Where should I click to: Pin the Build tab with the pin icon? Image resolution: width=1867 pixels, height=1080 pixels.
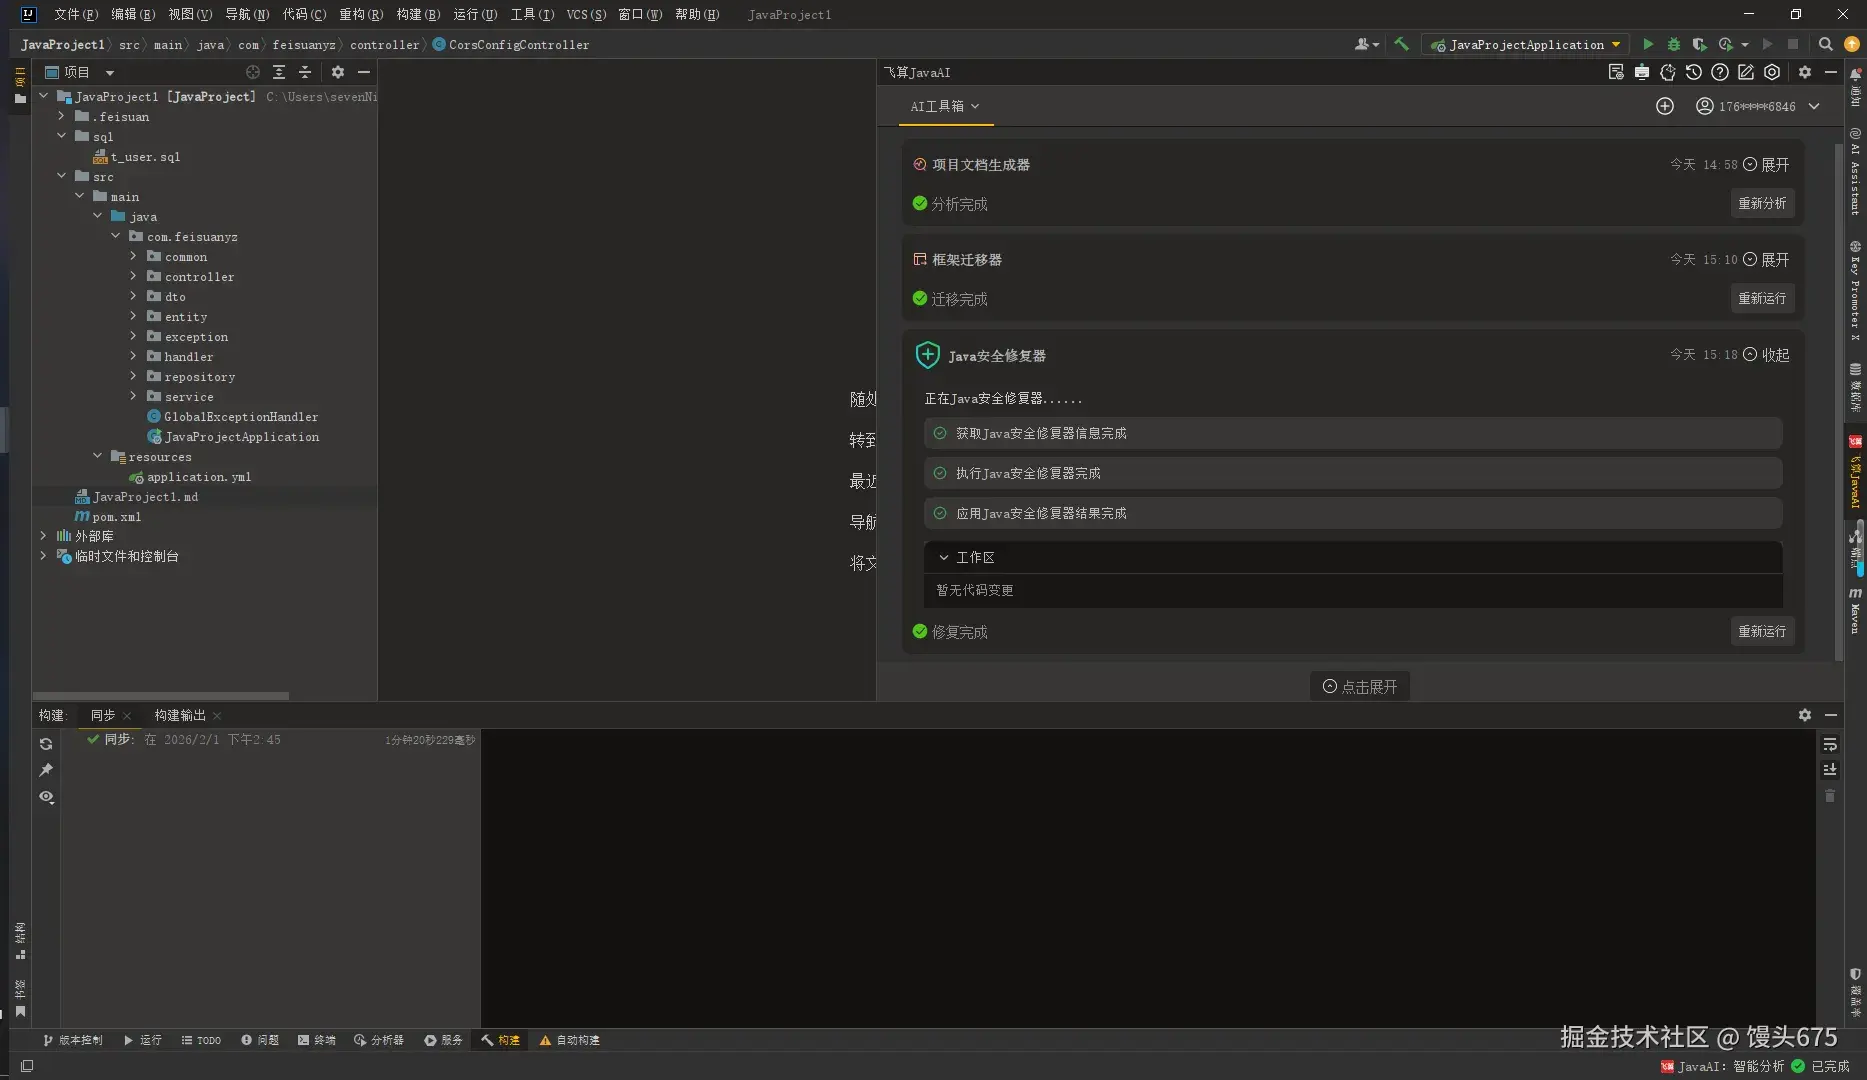point(46,770)
